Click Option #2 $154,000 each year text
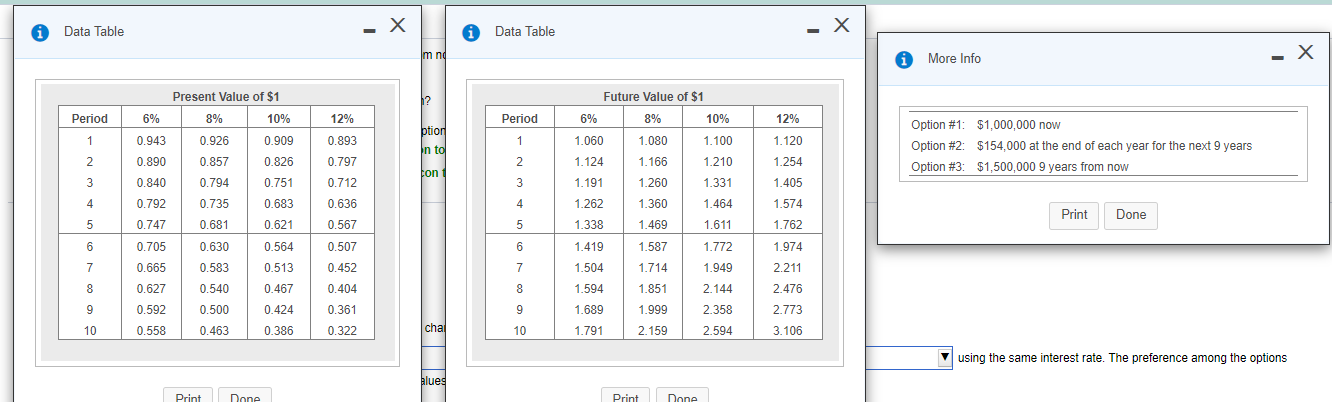Image resolution: width=1332 pixels, height=402 pixels. 1081,146
